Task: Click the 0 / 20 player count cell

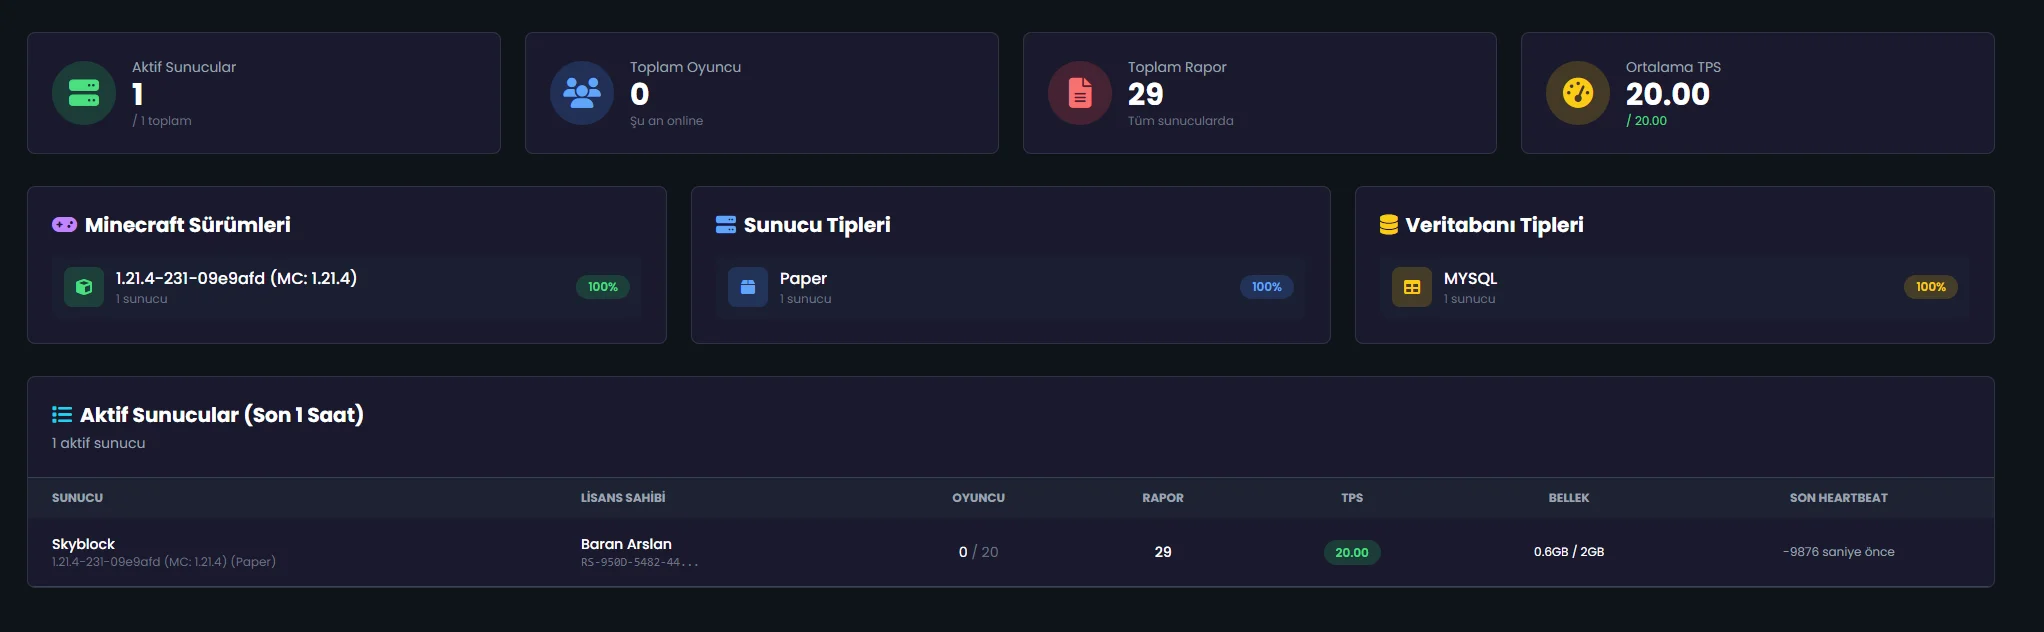Action: coord(978,552)
